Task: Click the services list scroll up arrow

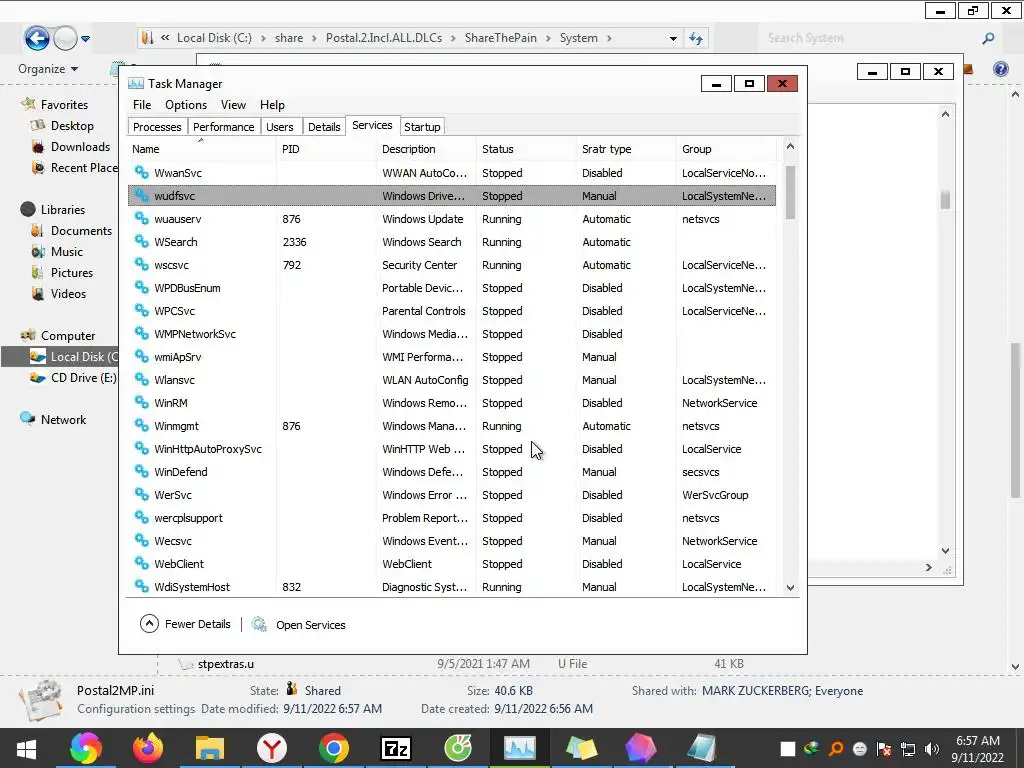Action: 790,146
